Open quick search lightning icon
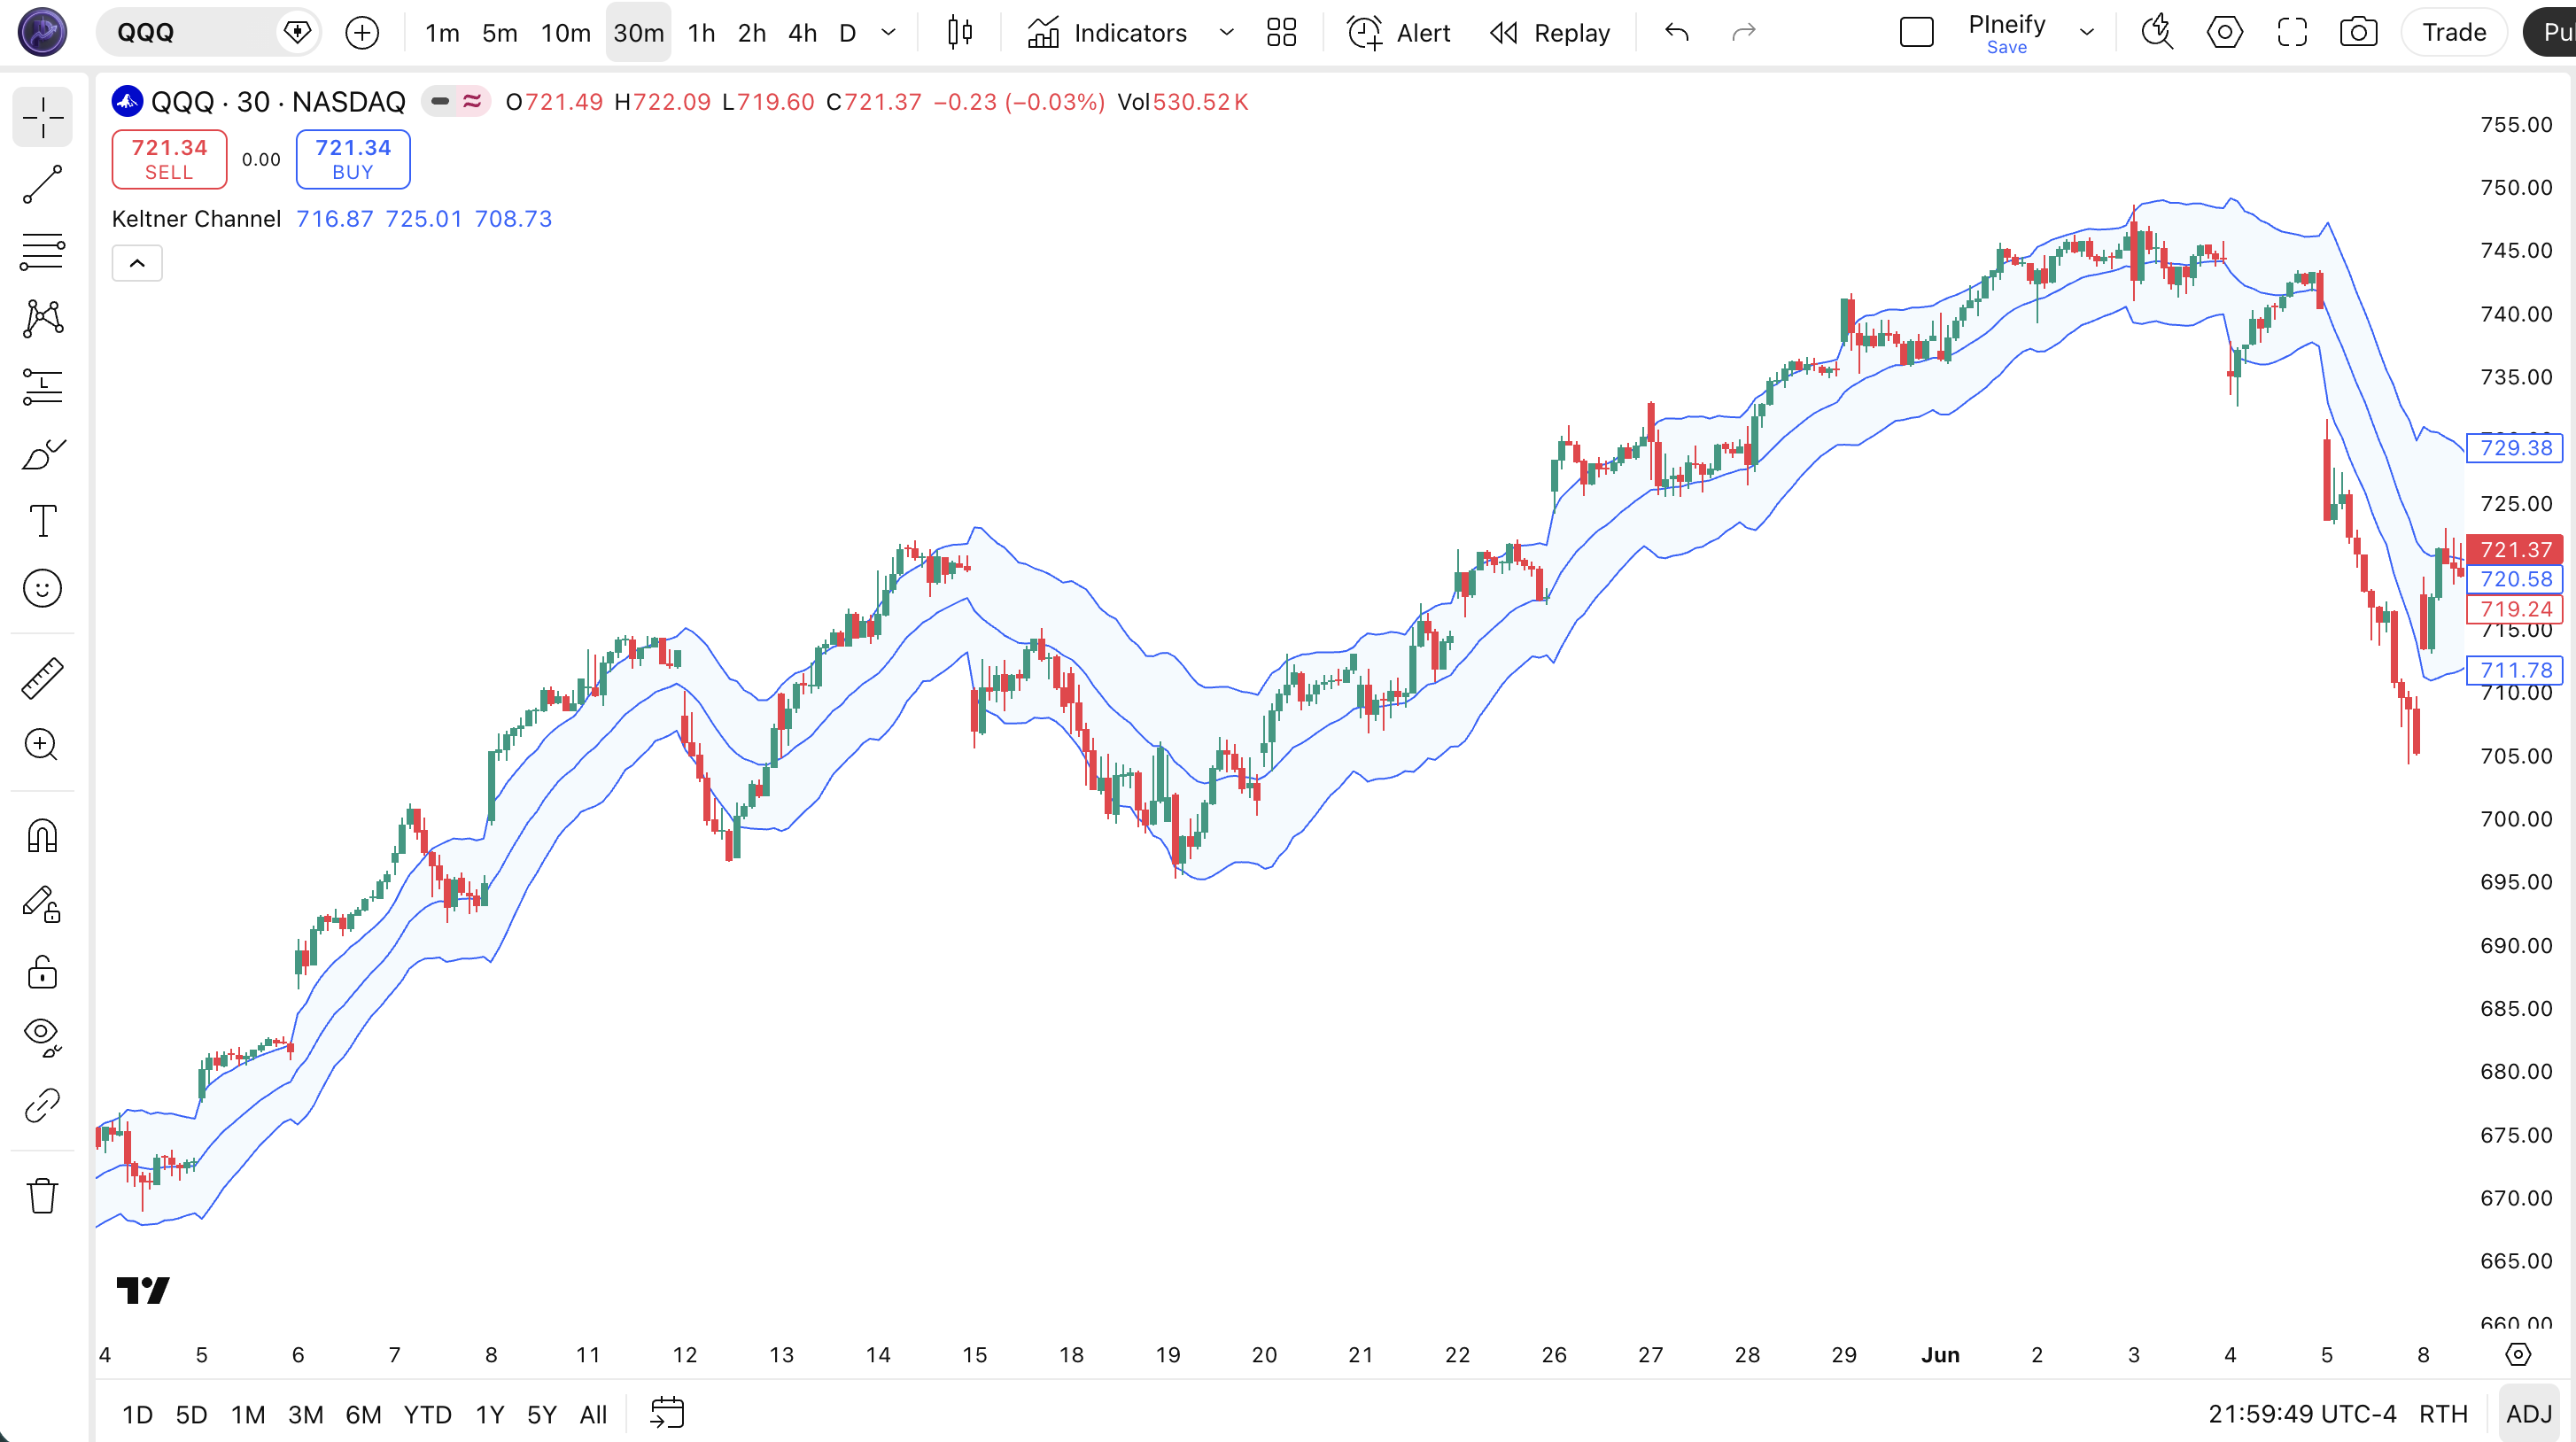 click(x=2157, y=33)
